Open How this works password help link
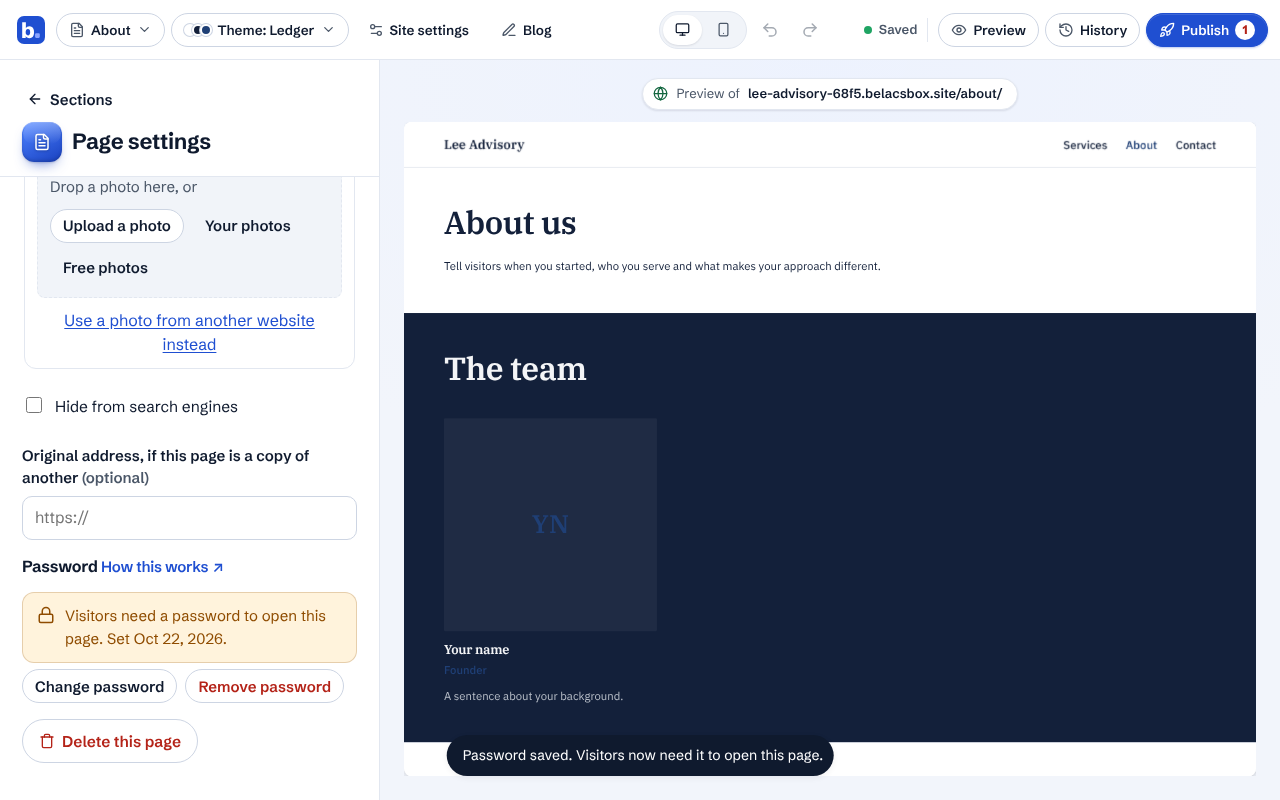The height and width of the screenshot is (800, 1280). [162, 567]
